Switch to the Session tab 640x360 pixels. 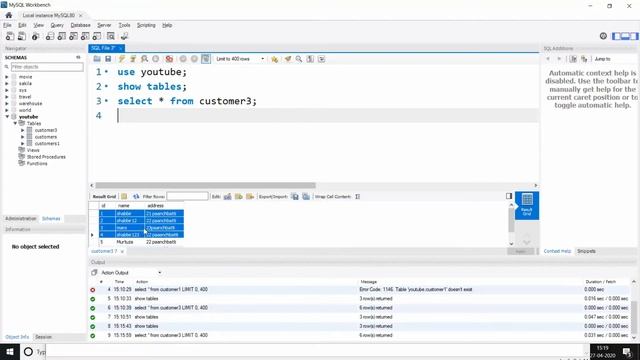(x=43, y=337)
